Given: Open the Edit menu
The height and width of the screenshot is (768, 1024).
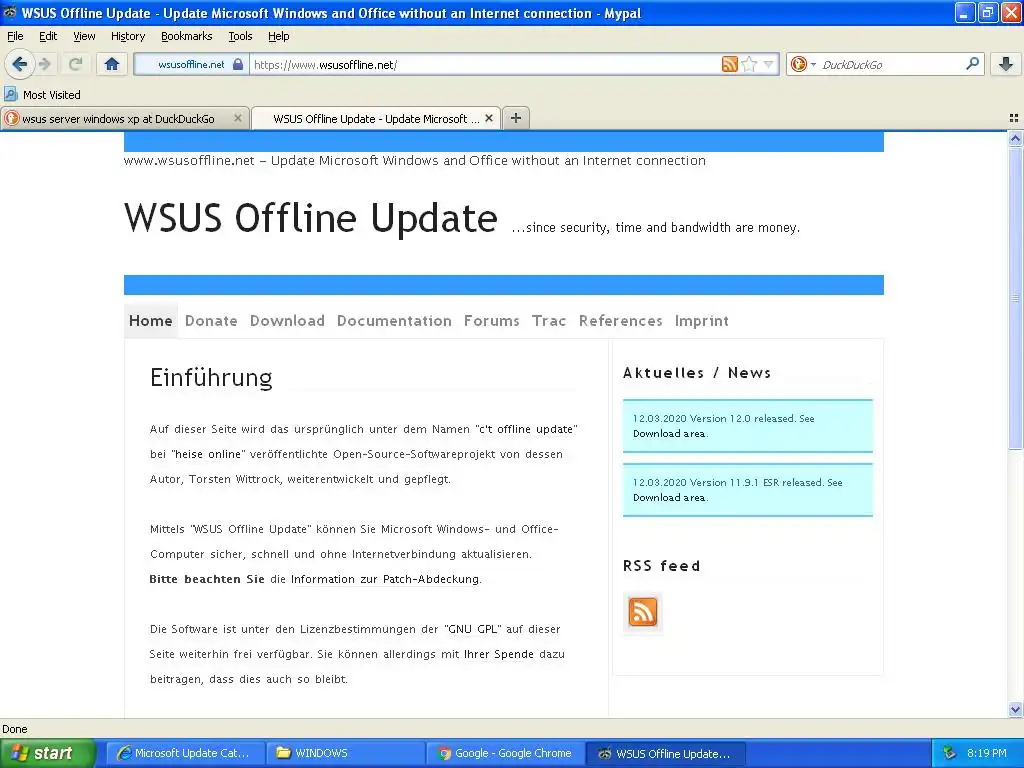Looking at the screenshot, I should pyautogui.click(x=48, y=36).
